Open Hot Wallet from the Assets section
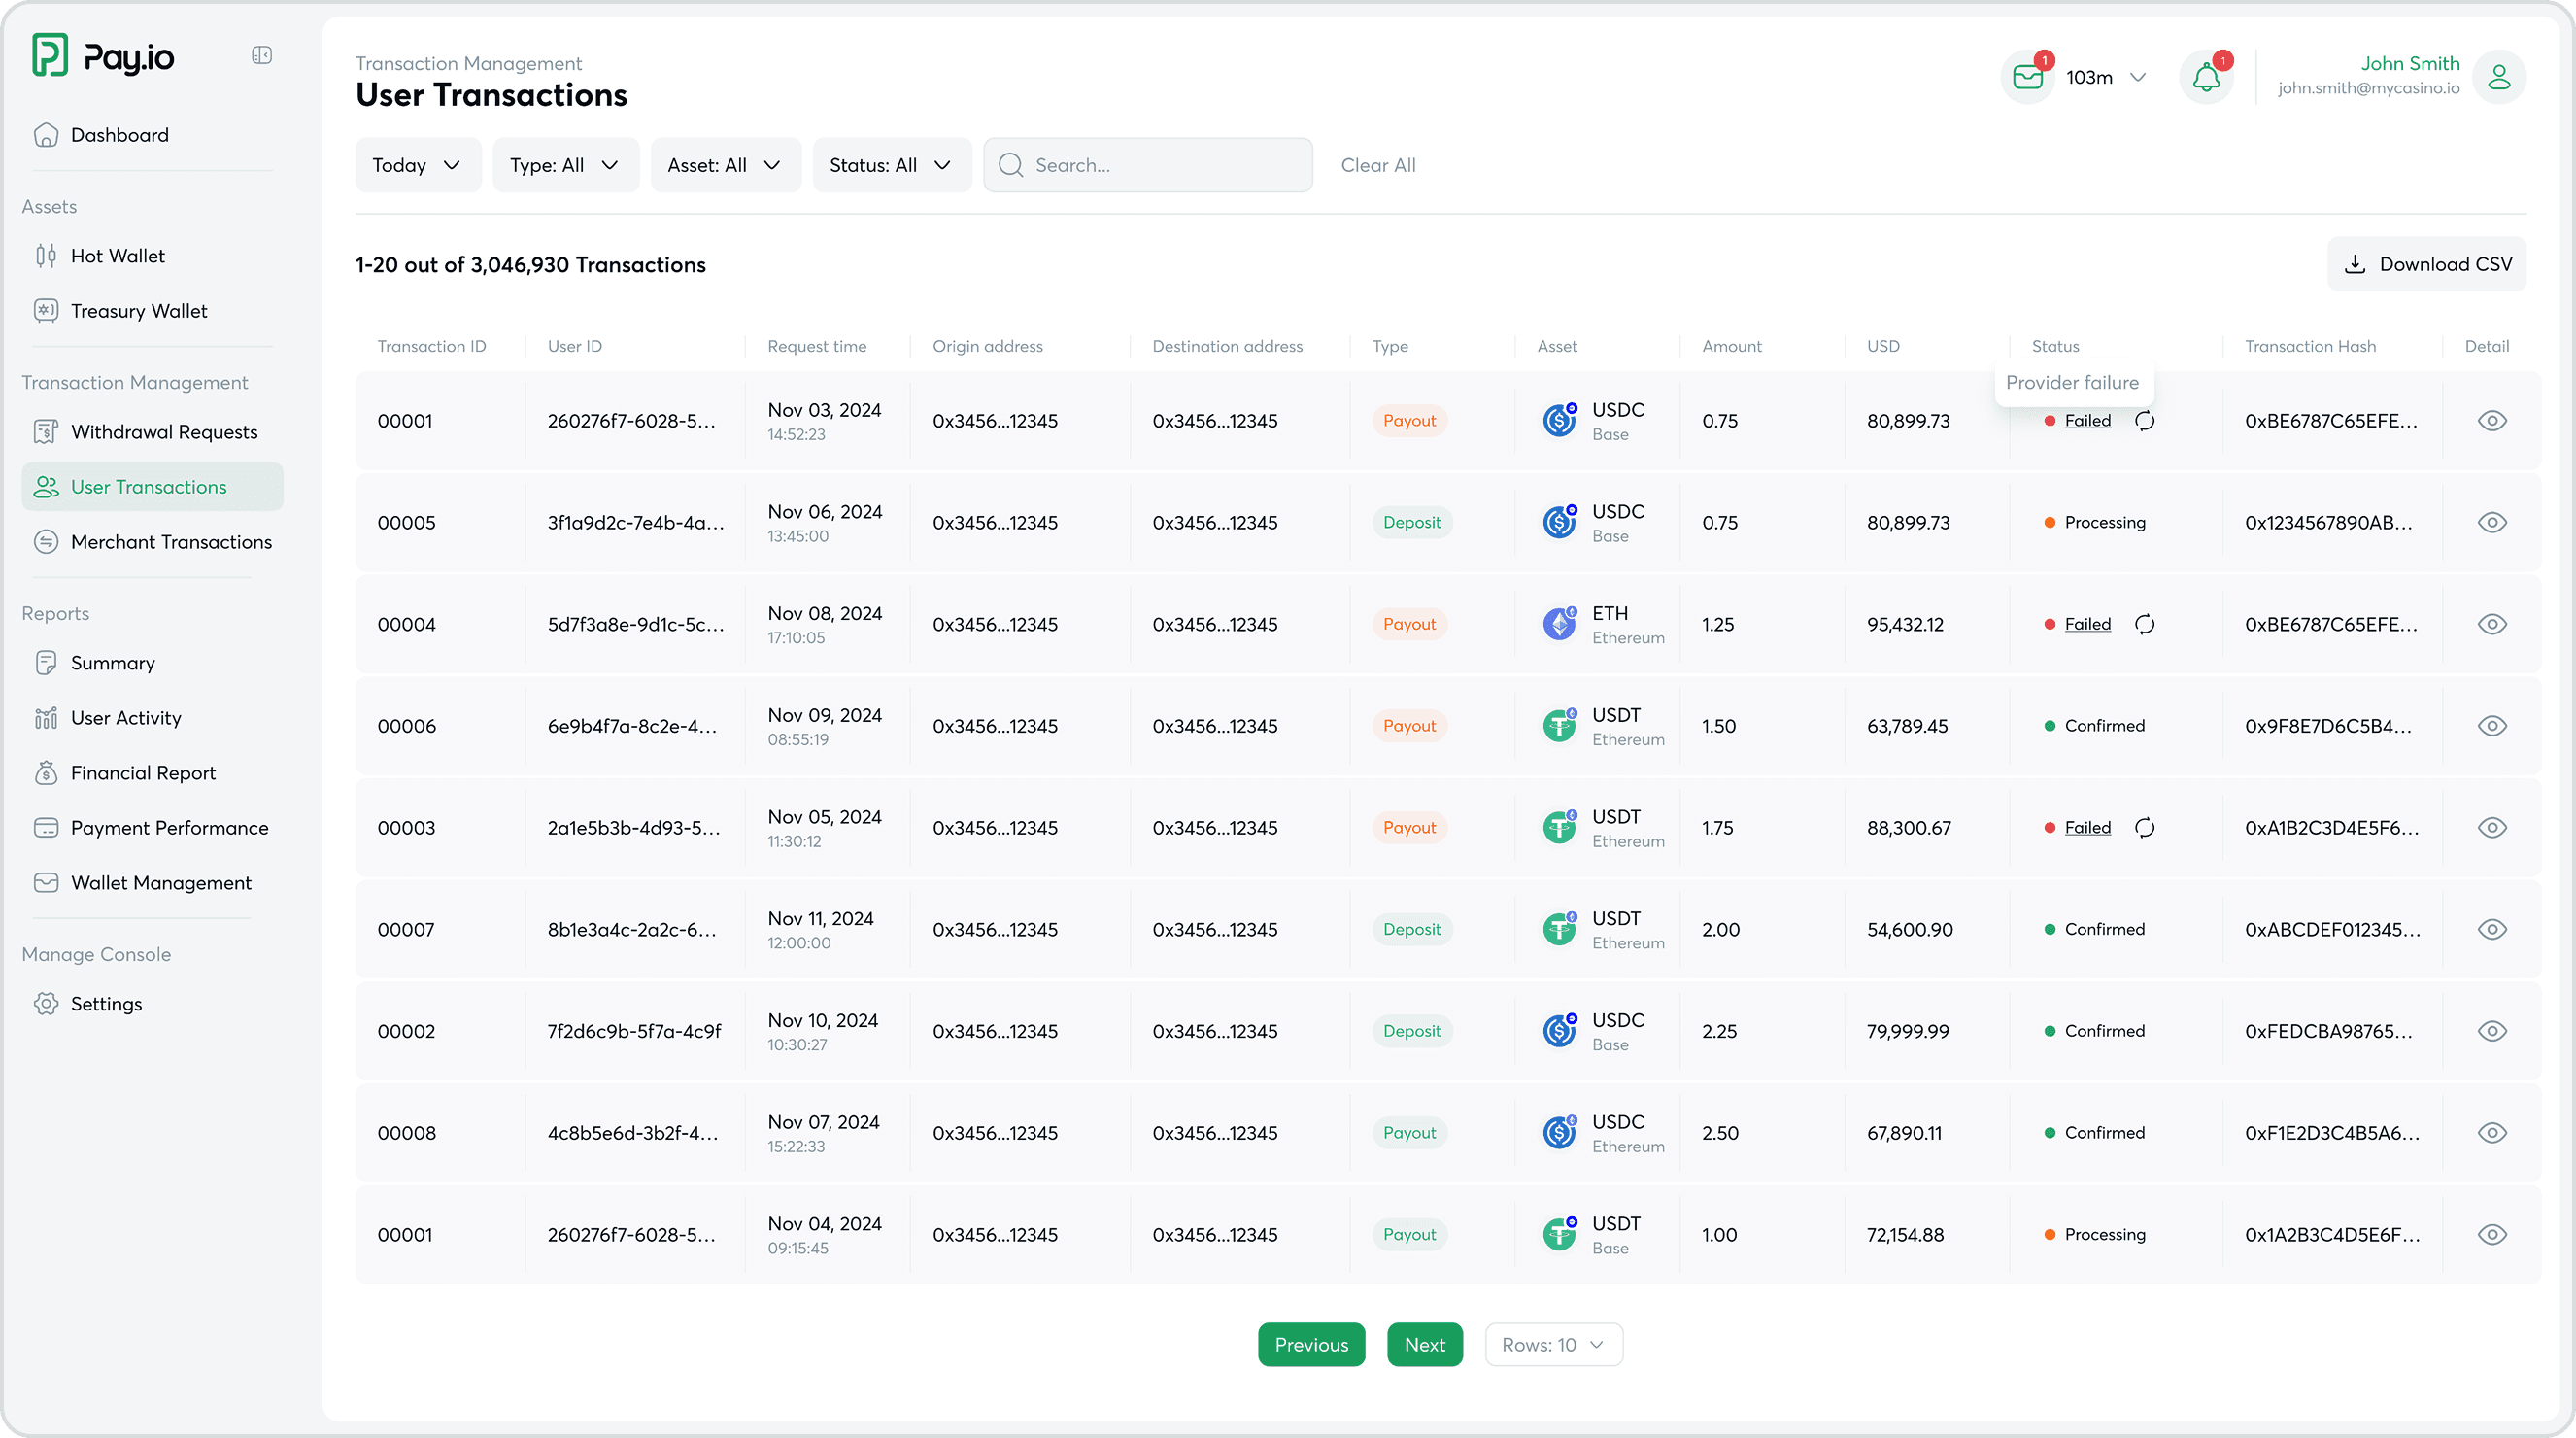The image size is (2576, 1438). click(x=117, y=255)
